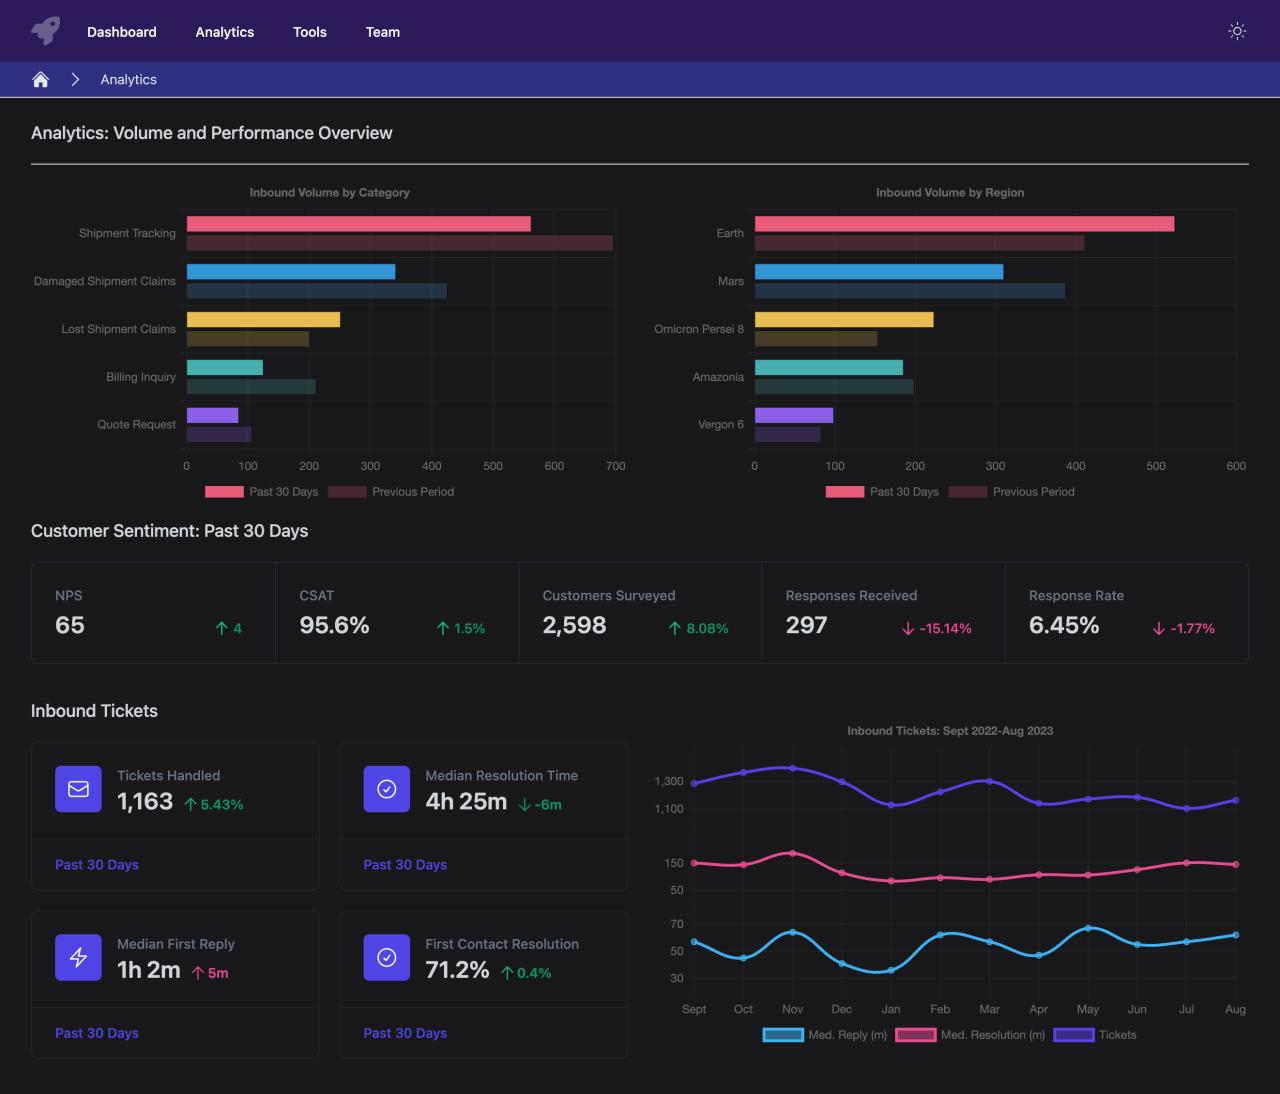Click the Customers Surveyed value 2,598
The image size is (1280, 1094).
coord(574,626)
